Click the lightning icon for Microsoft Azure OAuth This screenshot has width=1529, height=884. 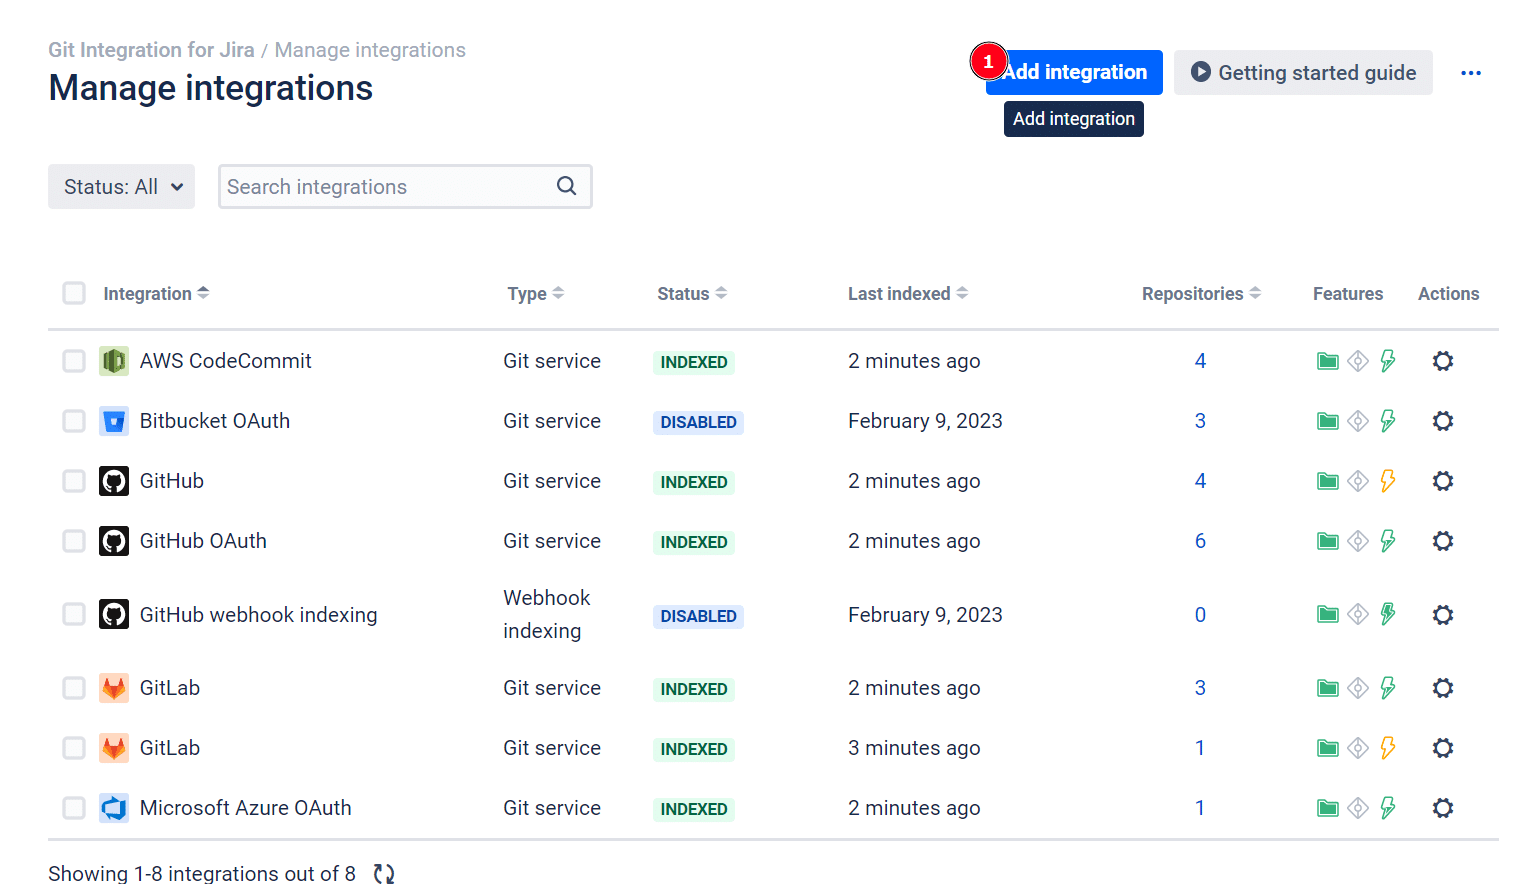tap(1388, 808)
